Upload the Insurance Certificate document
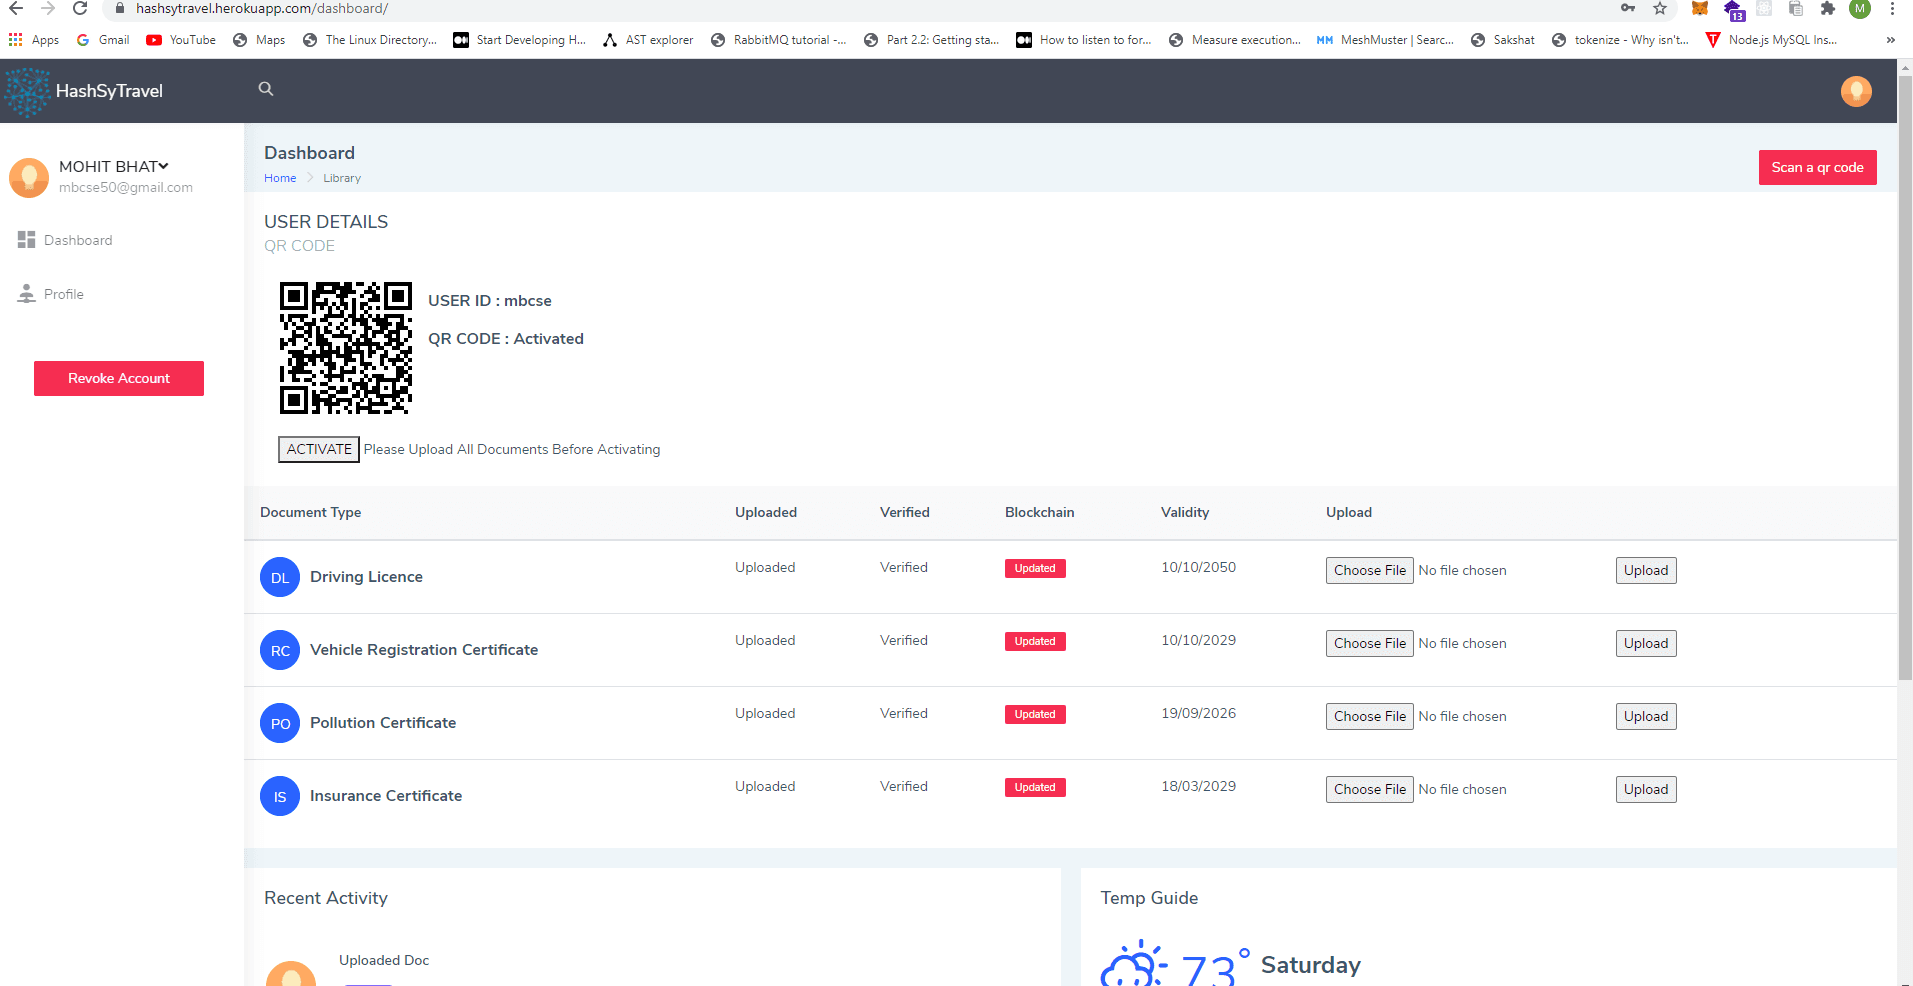 pos(1645,789)
